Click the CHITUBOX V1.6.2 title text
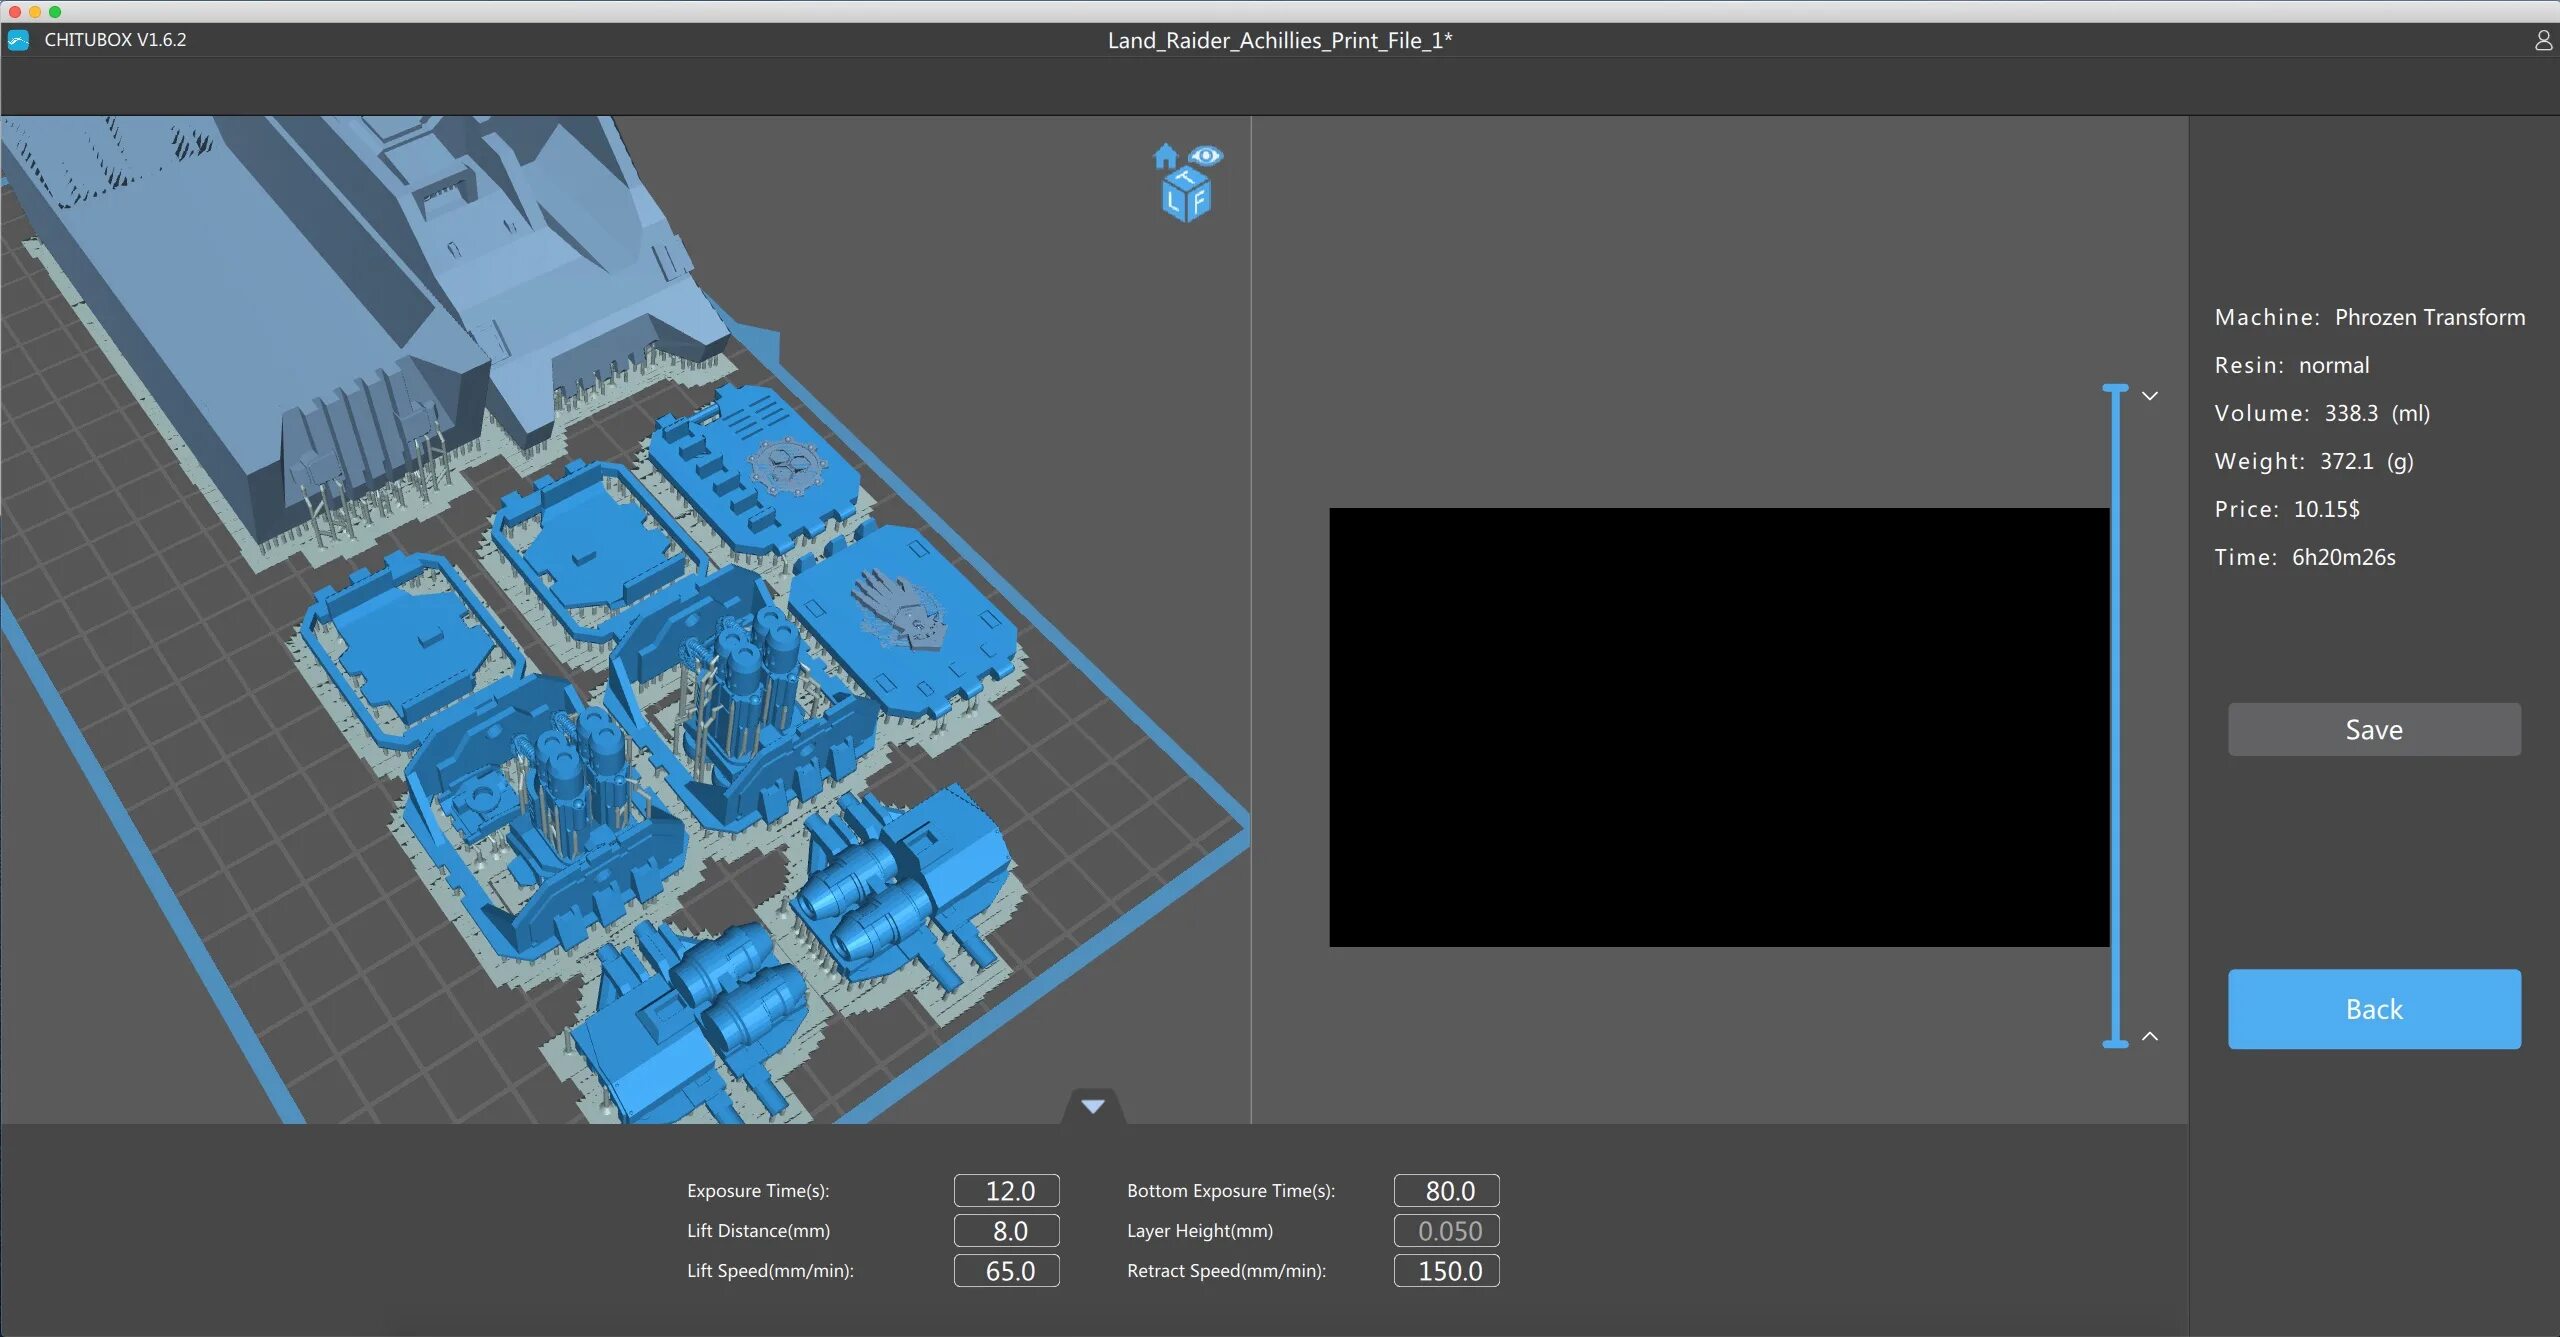The image size is (2560, 1337). click(x=115, y=40)
